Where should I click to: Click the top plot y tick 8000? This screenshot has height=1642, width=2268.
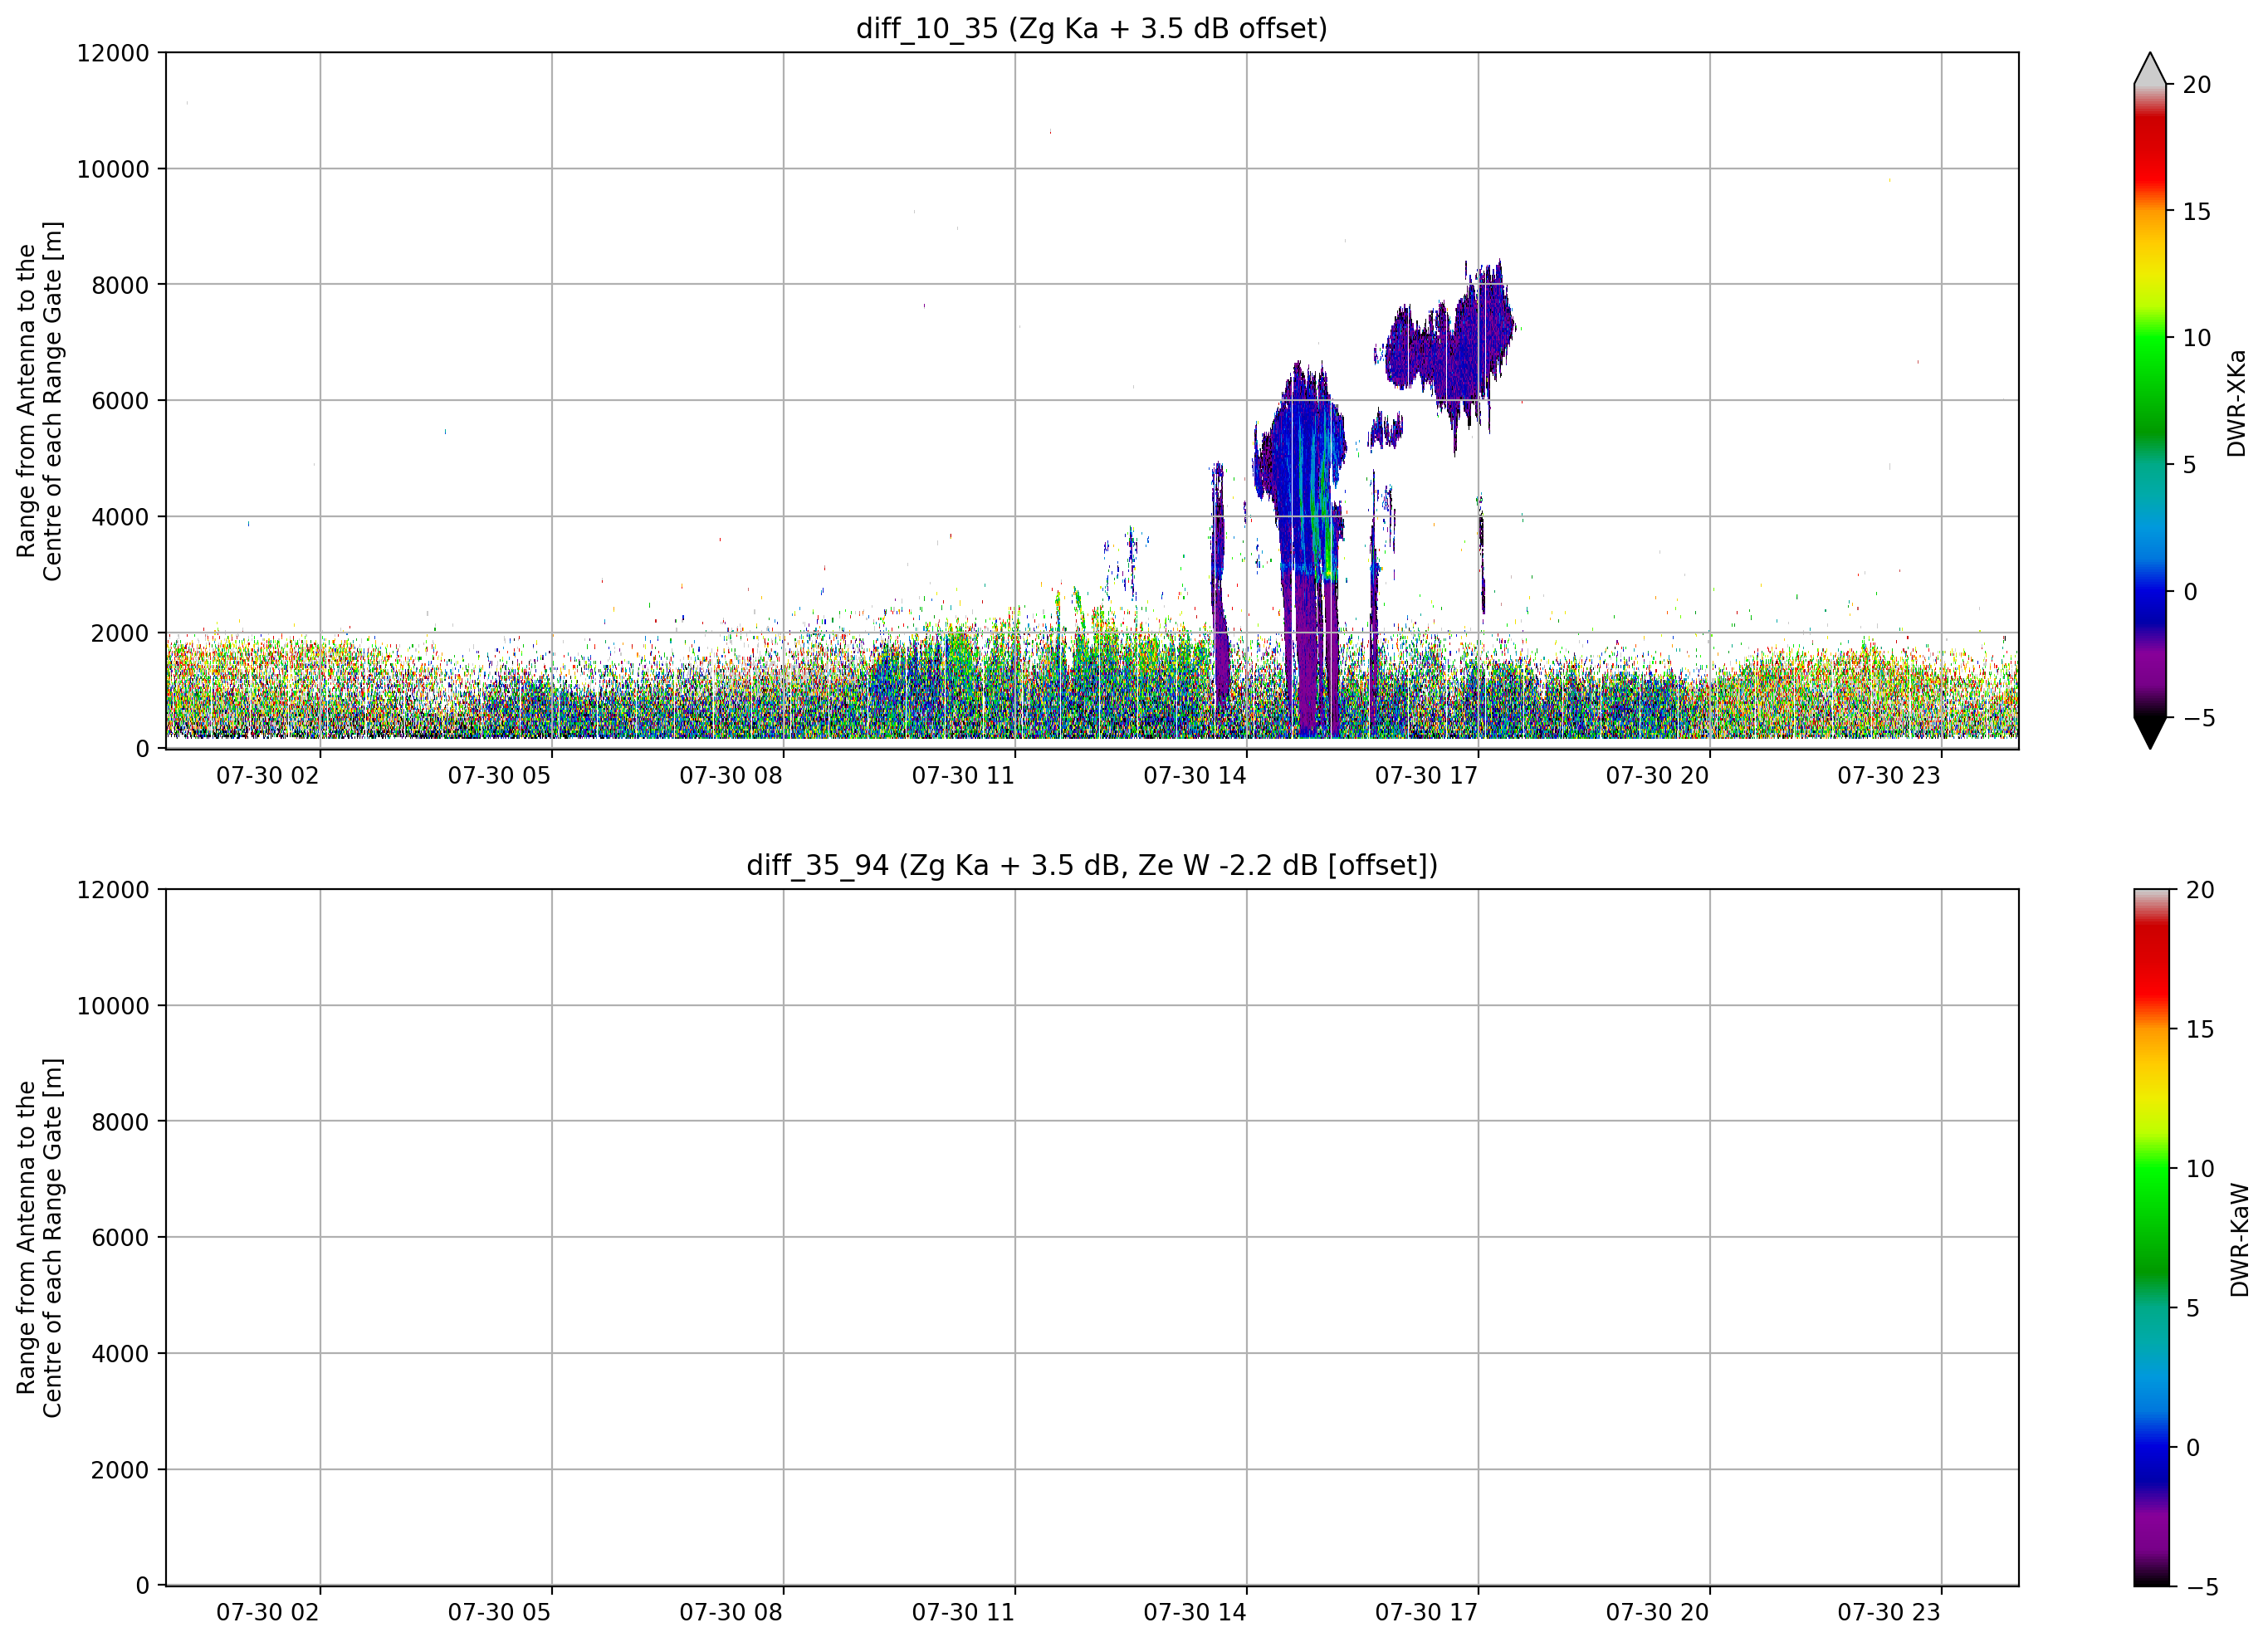point(120,285)
